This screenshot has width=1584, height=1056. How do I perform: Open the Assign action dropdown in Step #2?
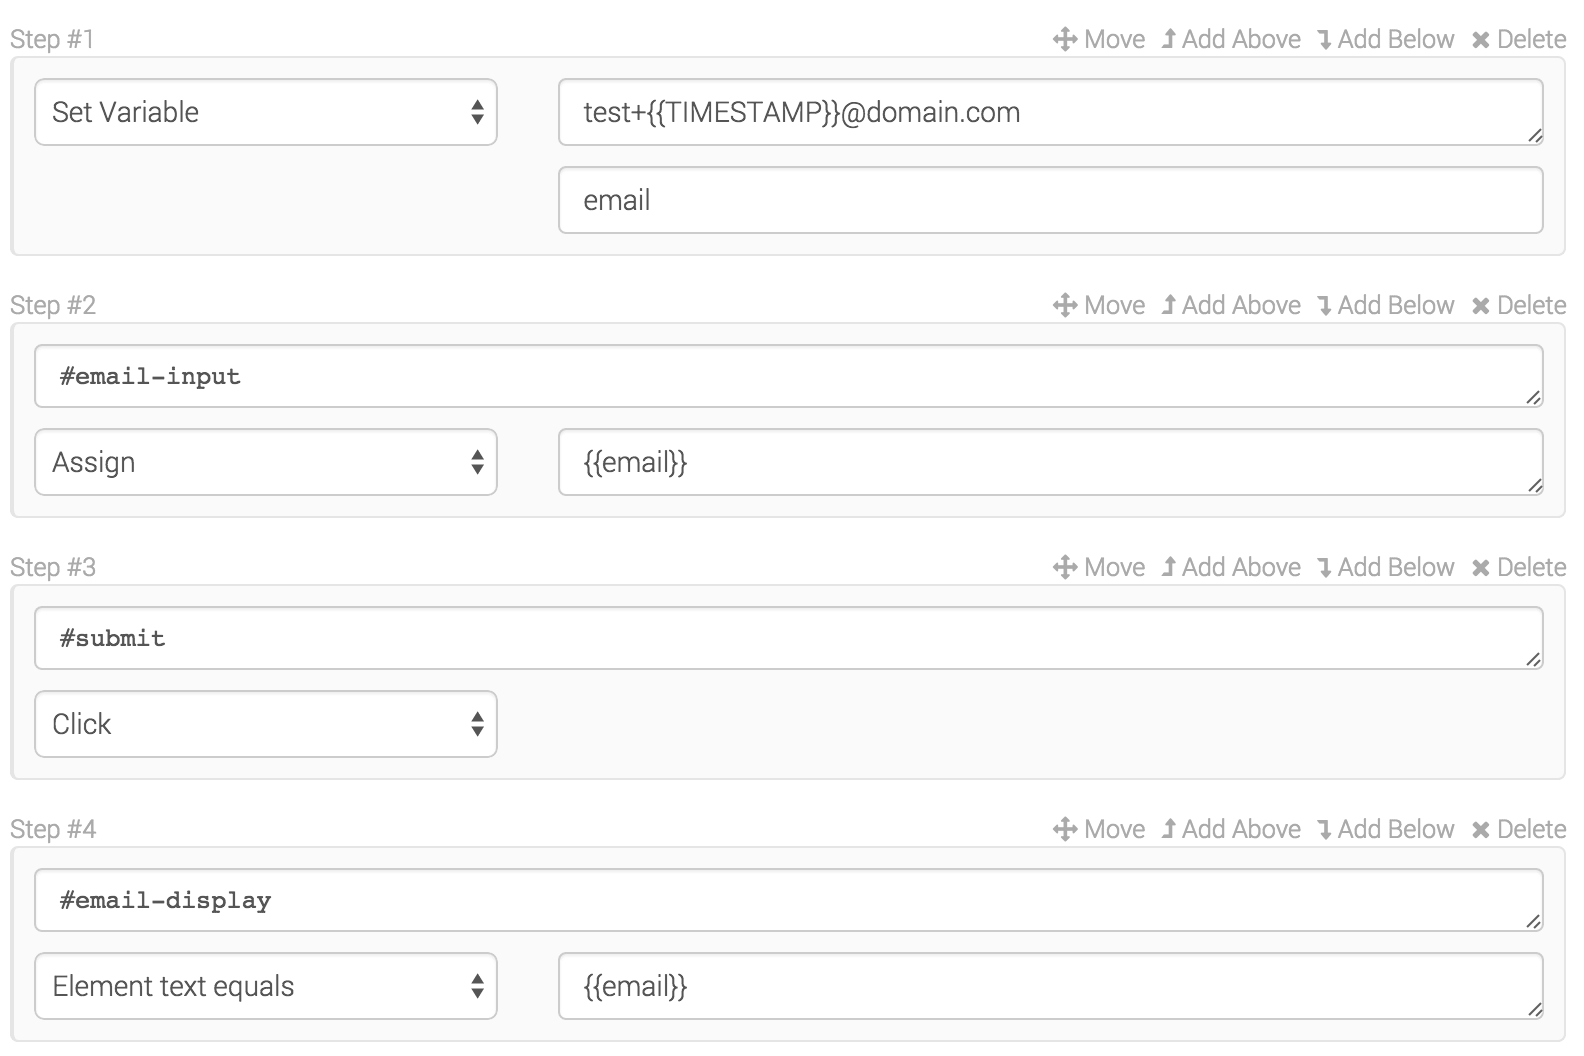click(x=265, y=462)
